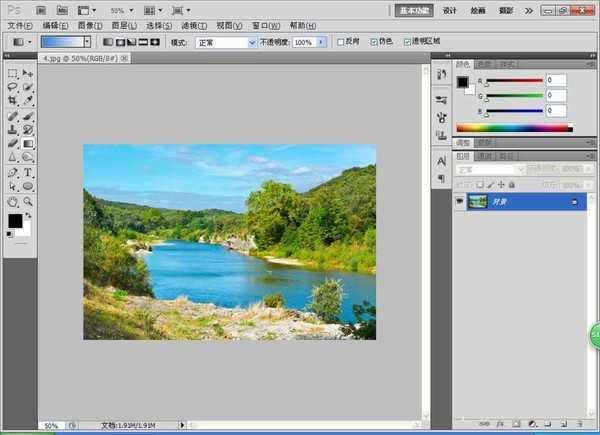Viewport: 600px width, 435px height.
Task: Select the Crop tool
Action: point(12,101)
